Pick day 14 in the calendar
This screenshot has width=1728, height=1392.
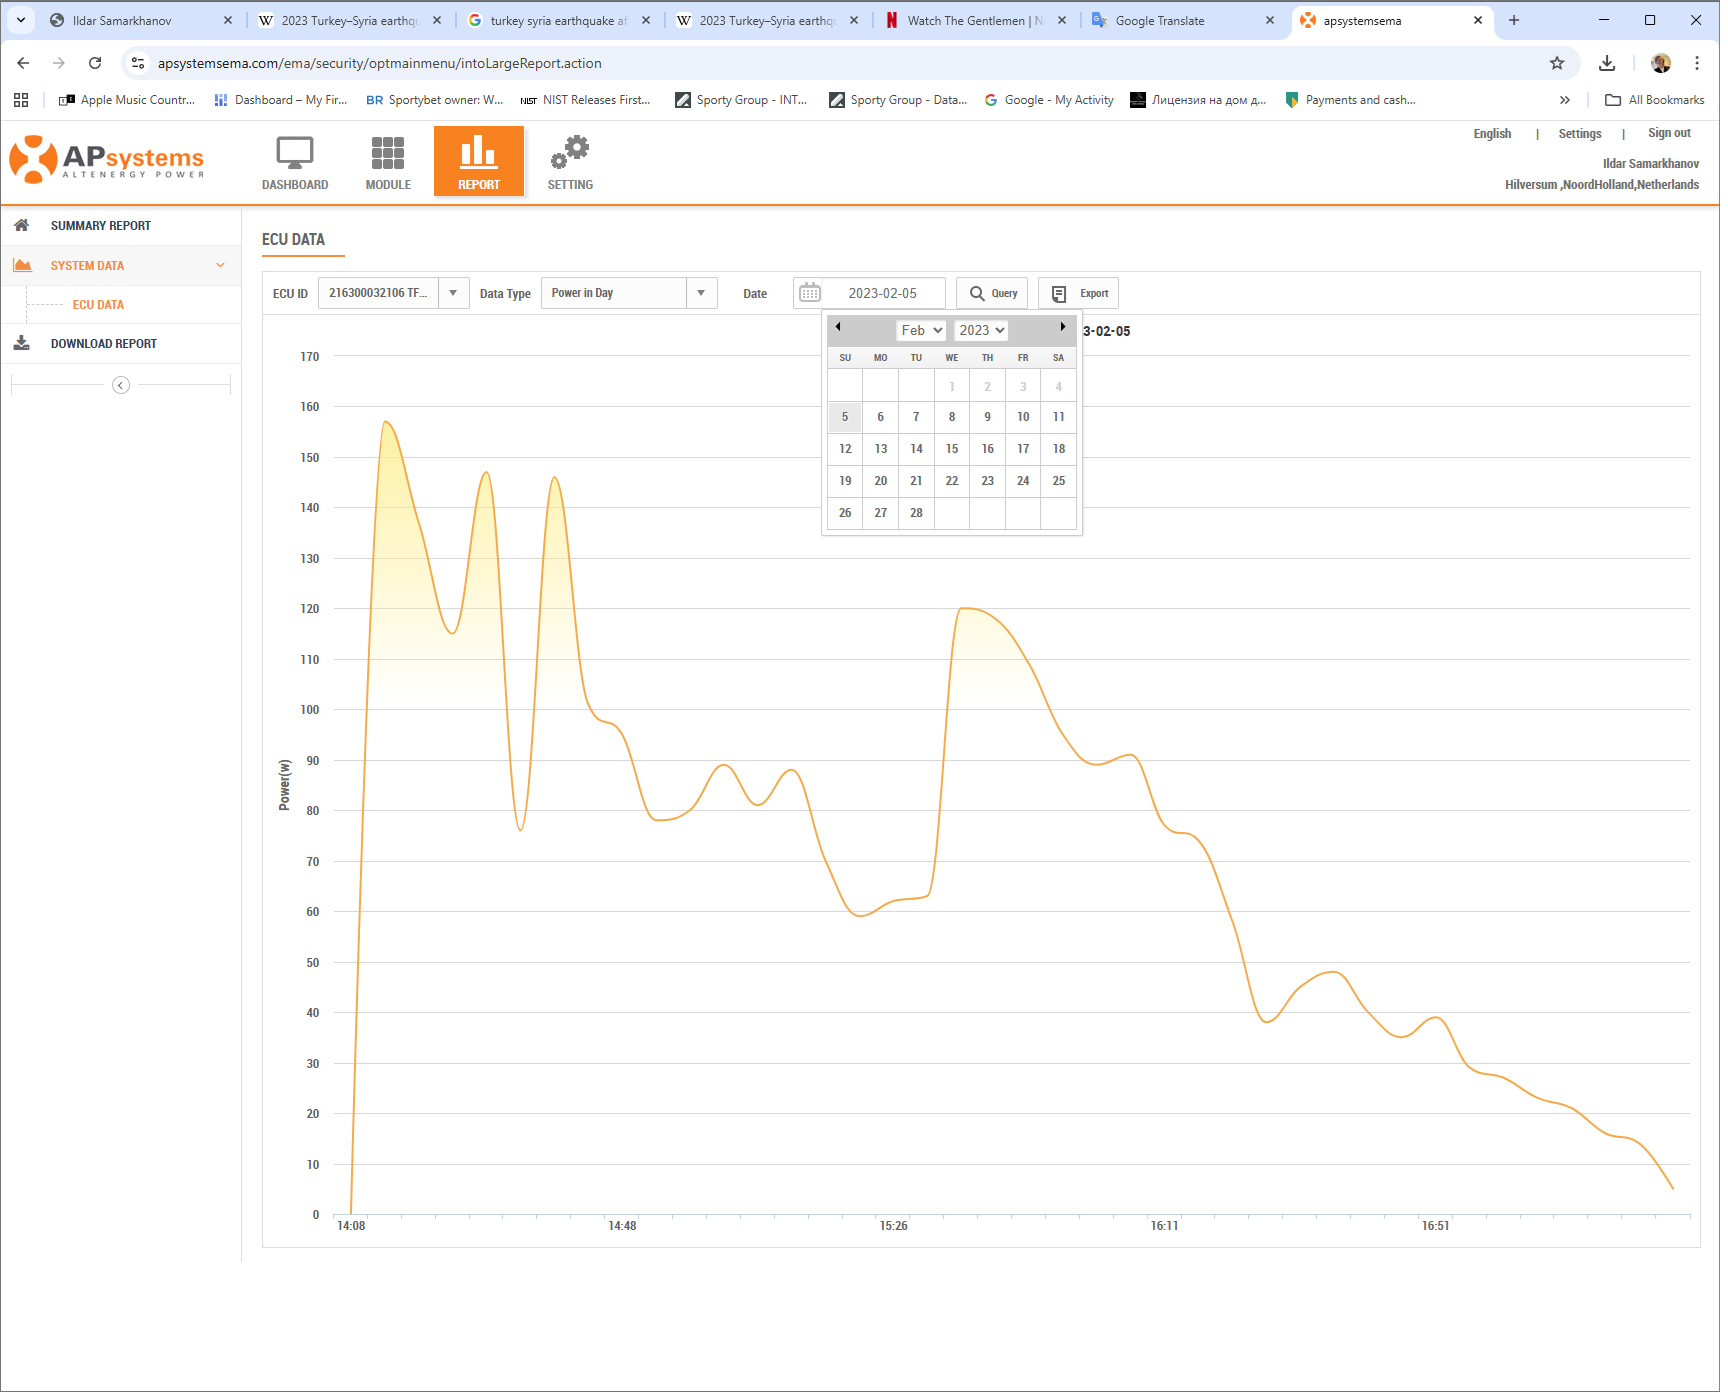pos(916,449)
